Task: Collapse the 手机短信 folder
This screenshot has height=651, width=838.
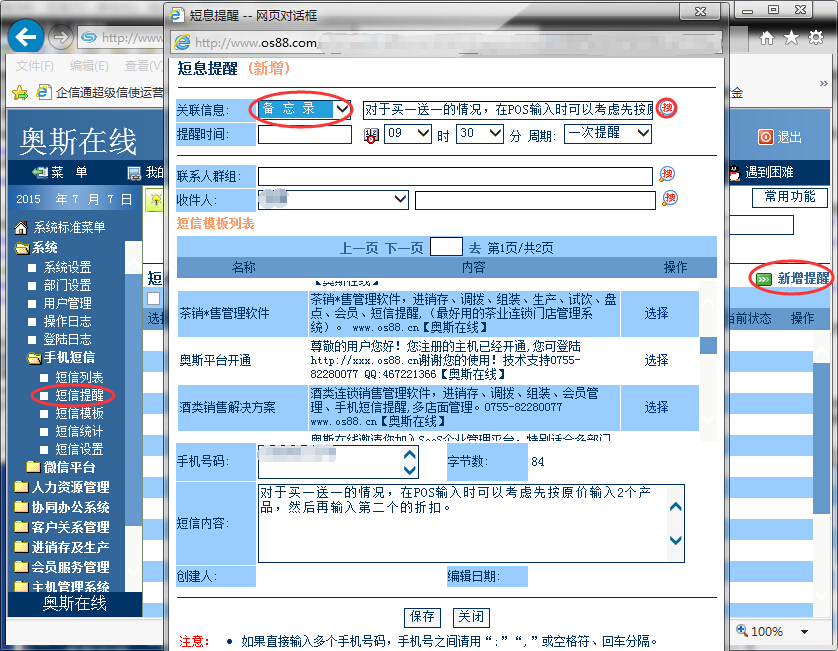Action: click(34, 358)
